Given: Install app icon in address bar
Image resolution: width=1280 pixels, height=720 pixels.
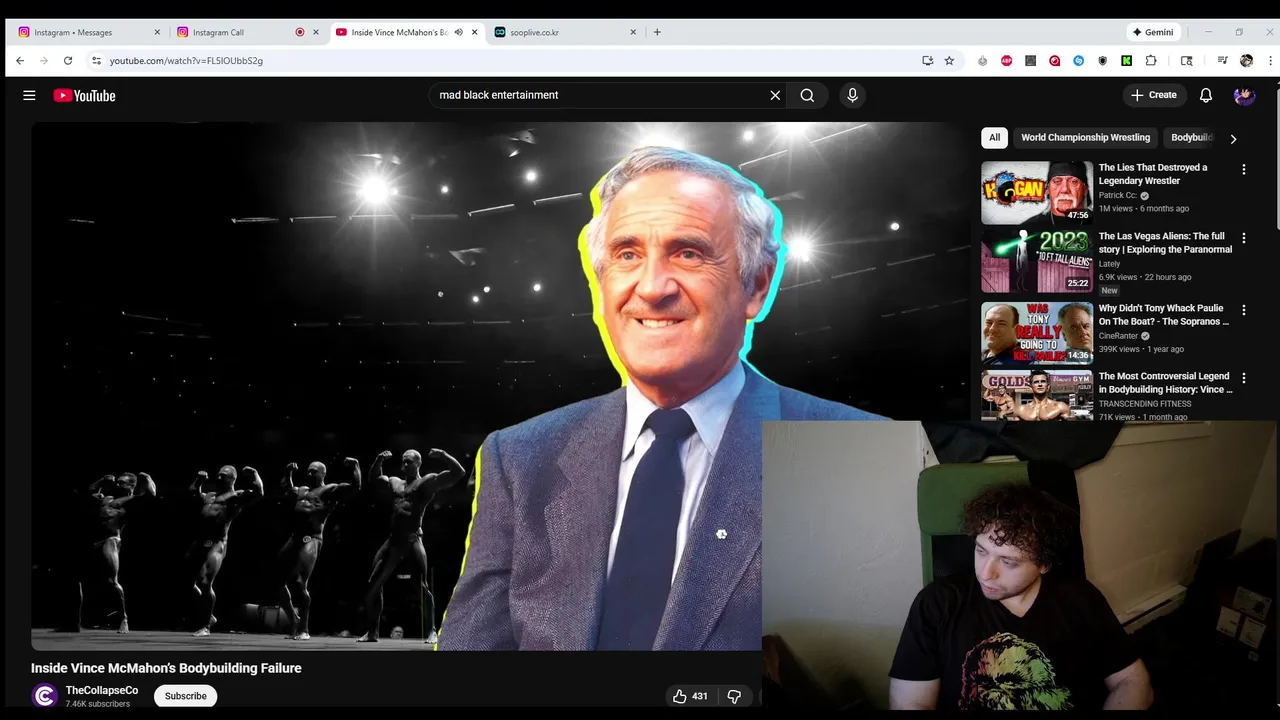Looking at the screenshot, I should 928,60.
